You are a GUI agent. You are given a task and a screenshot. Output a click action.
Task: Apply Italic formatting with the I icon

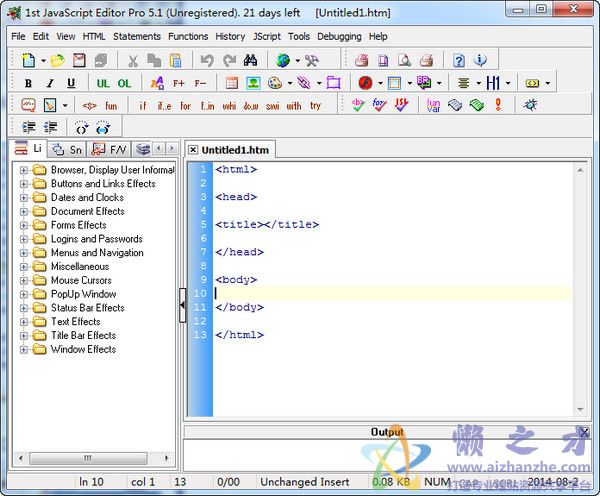(x=50, y=83)
